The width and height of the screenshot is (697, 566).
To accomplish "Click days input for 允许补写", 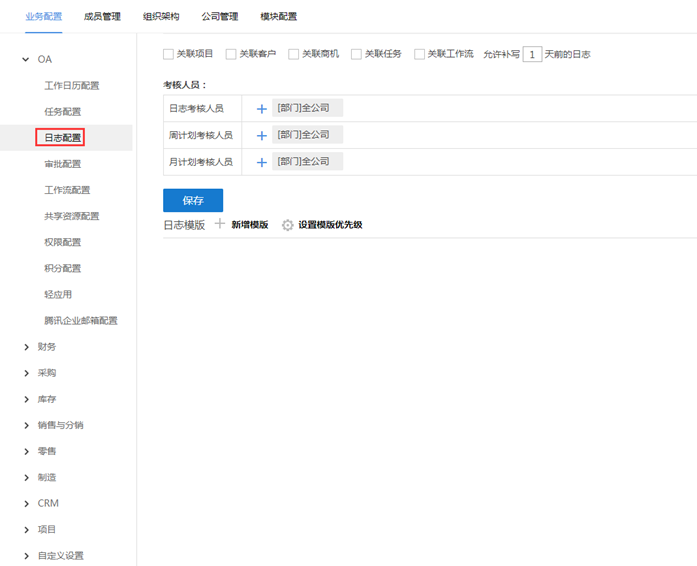I will click(x=532, y=54).
